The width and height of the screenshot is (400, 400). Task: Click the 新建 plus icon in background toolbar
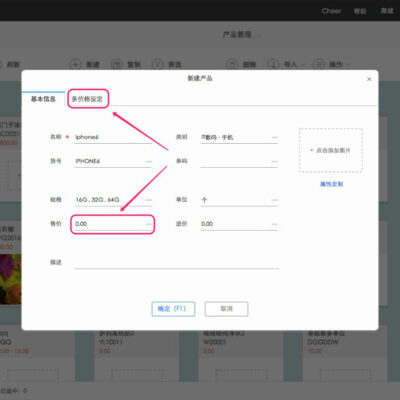pos(75,64)
